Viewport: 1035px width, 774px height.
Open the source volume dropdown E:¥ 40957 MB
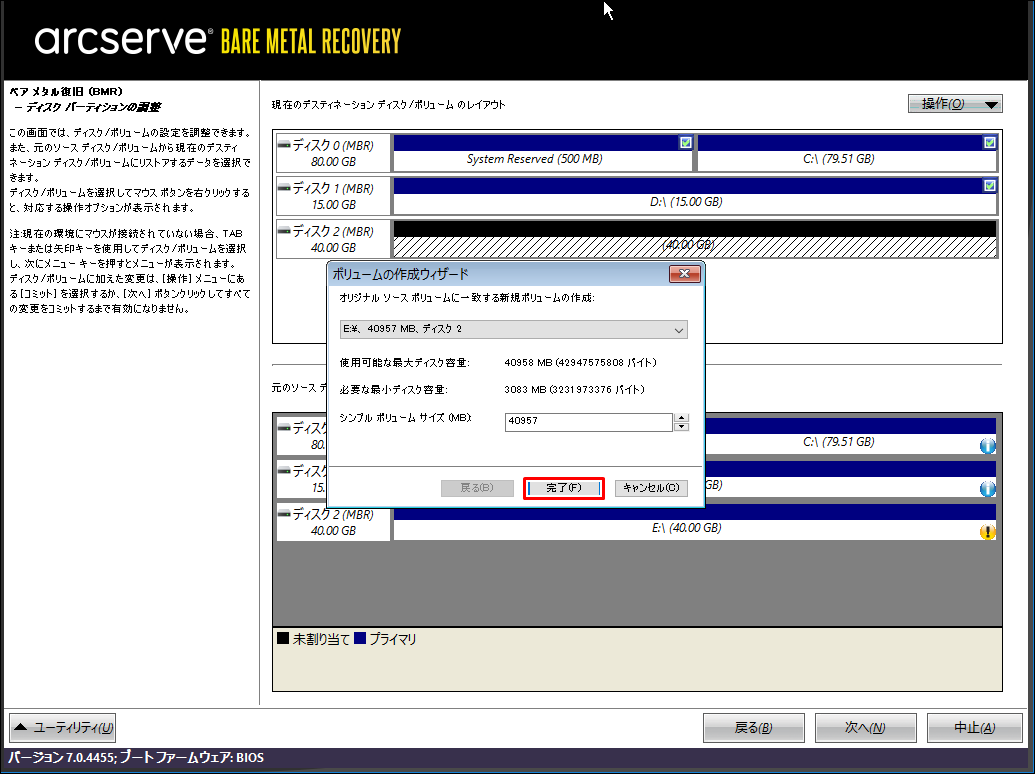coord(514,329)
